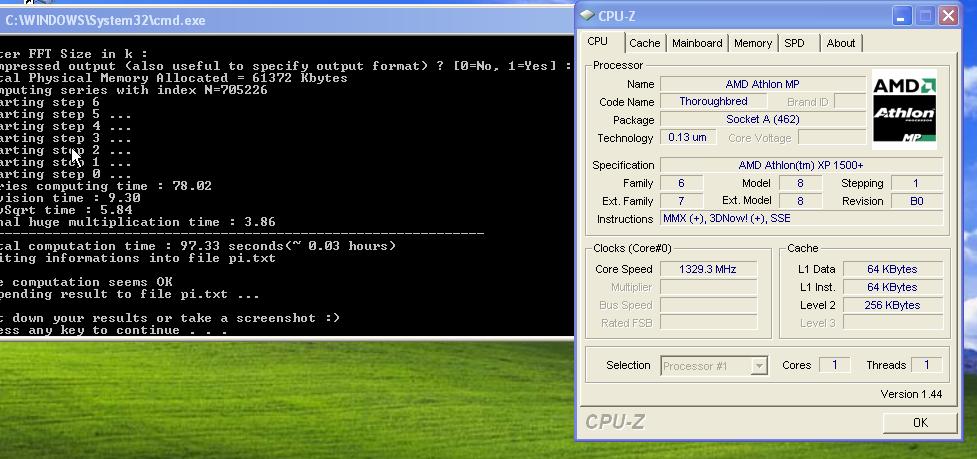977x459 pixels.
Task: Click the Cores value box
Action: 834,365
